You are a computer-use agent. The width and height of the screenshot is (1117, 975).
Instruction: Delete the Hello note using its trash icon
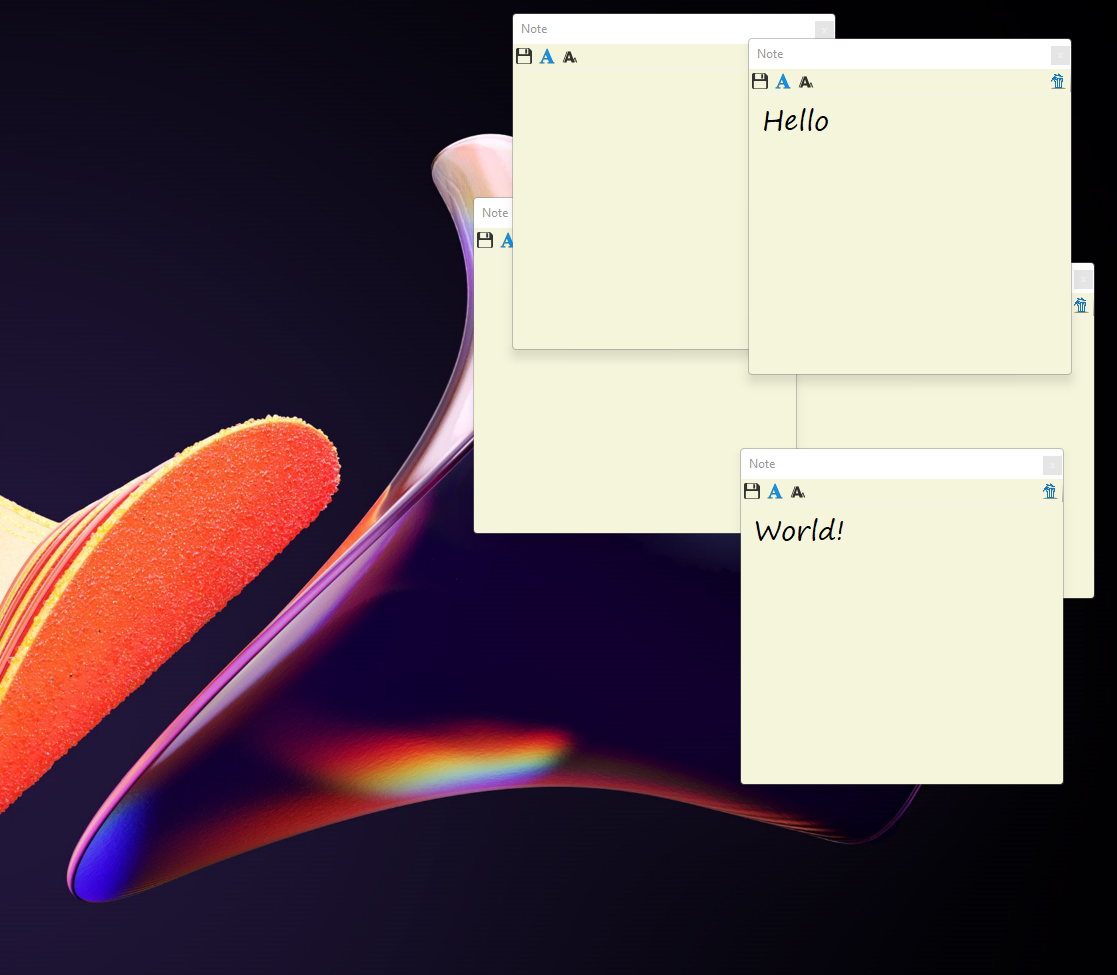pos(1058,81)
